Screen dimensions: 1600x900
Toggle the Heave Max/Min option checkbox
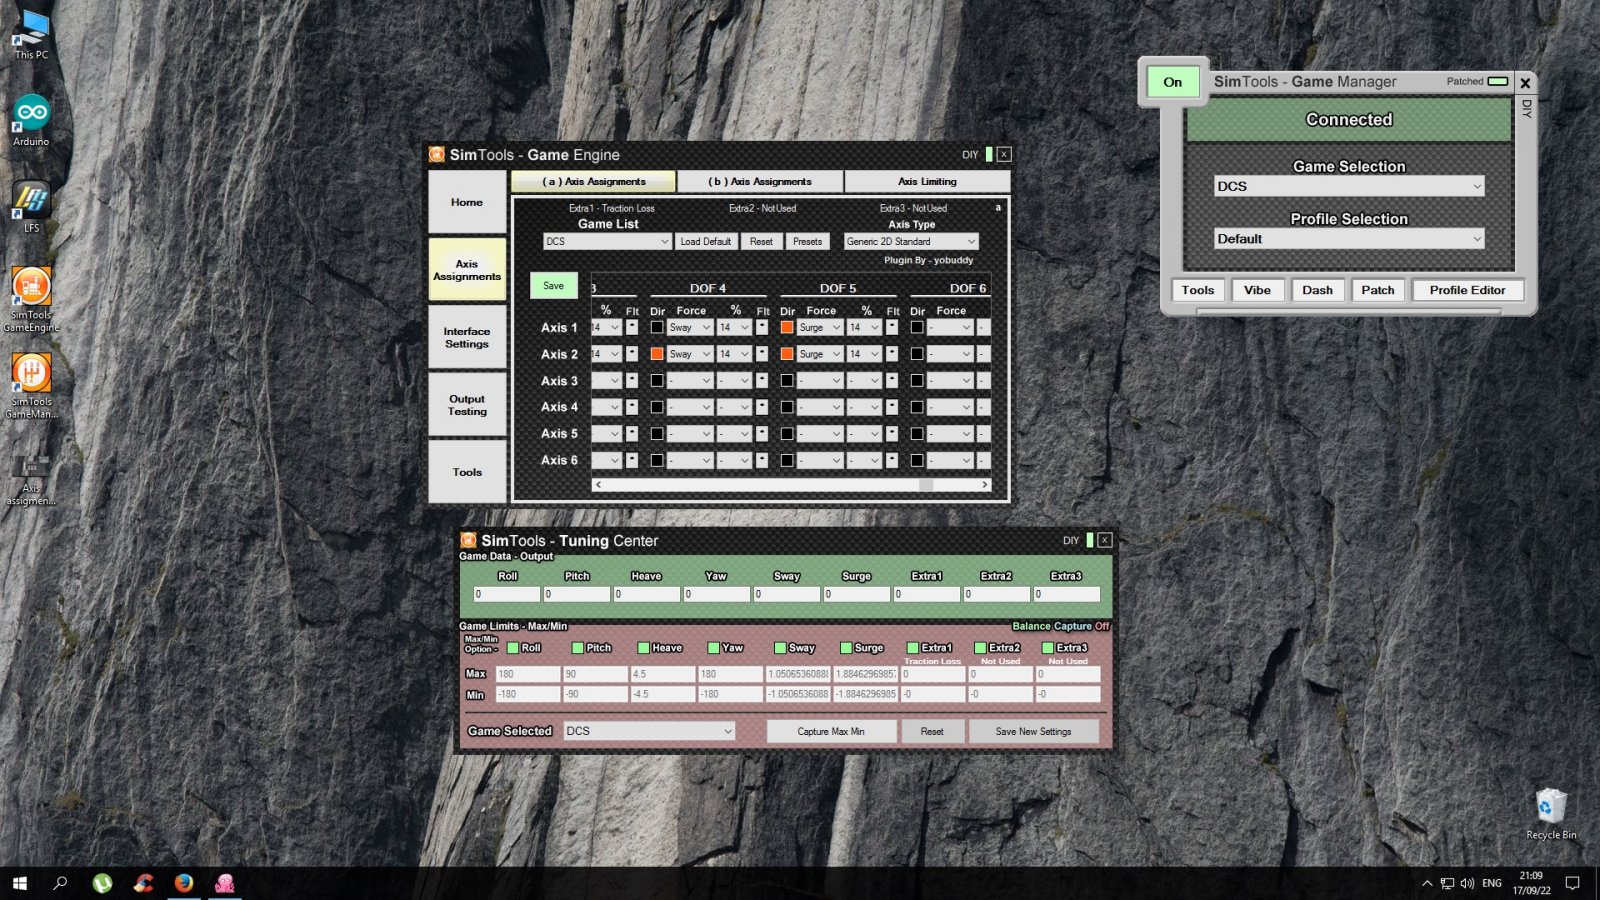(644, 648)
